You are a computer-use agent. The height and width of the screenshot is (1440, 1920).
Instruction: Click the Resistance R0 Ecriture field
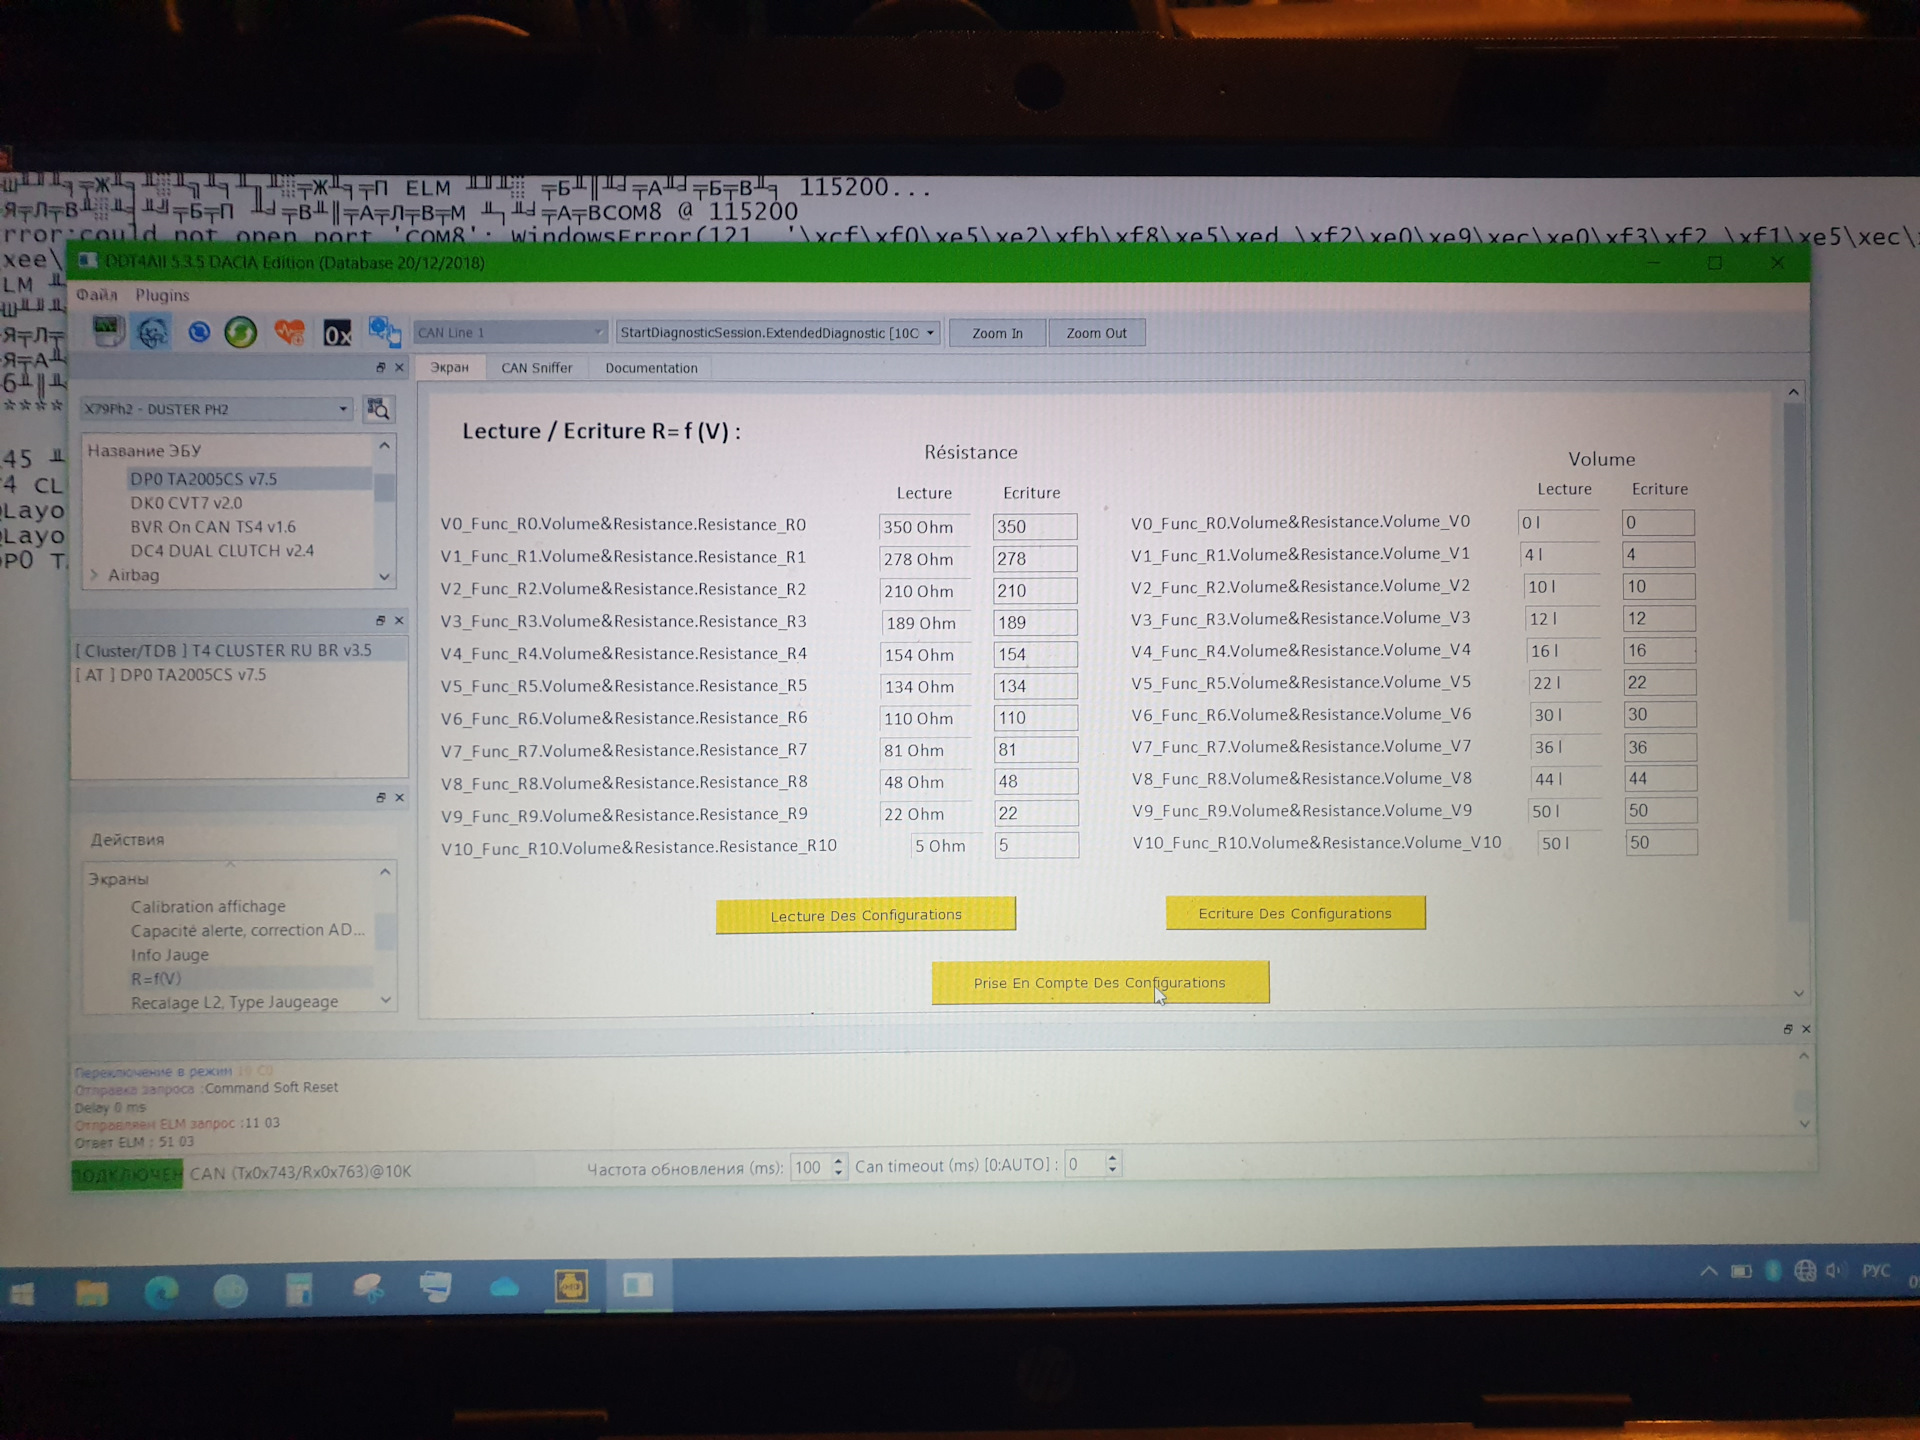click(1034, 527)
